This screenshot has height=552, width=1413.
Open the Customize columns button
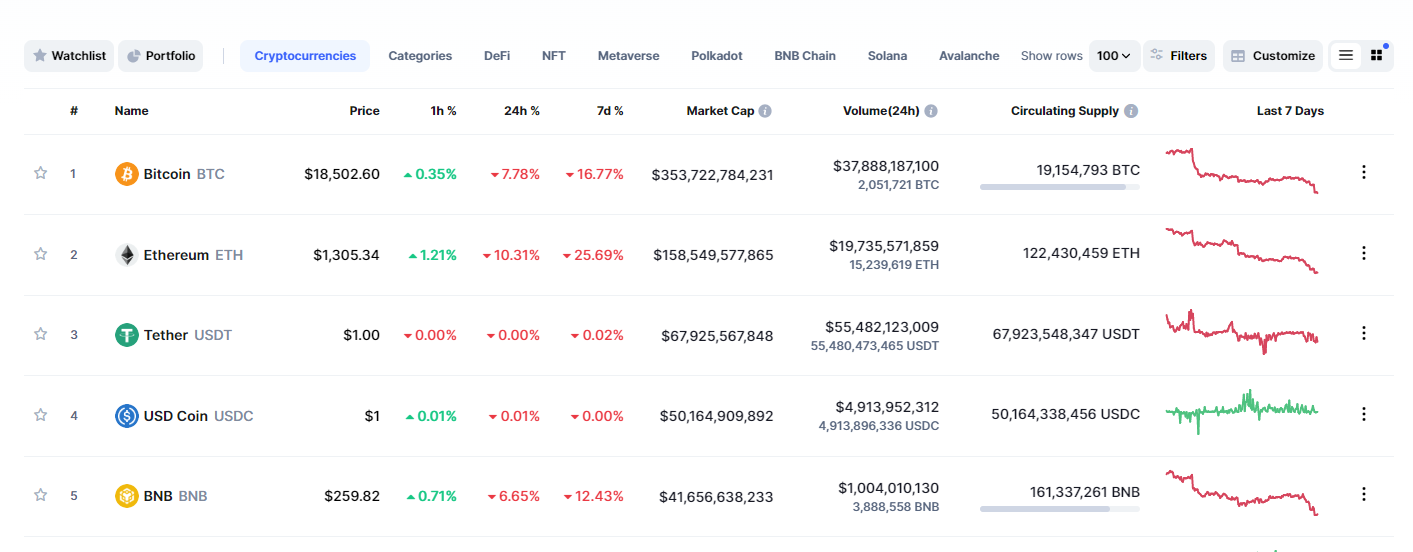pos(1273,56)
